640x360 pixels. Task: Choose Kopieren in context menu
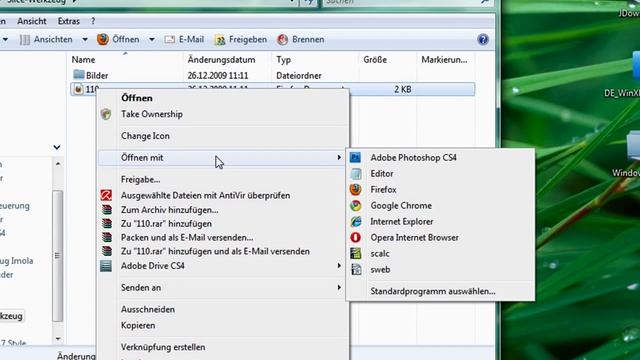click(138, 325)
